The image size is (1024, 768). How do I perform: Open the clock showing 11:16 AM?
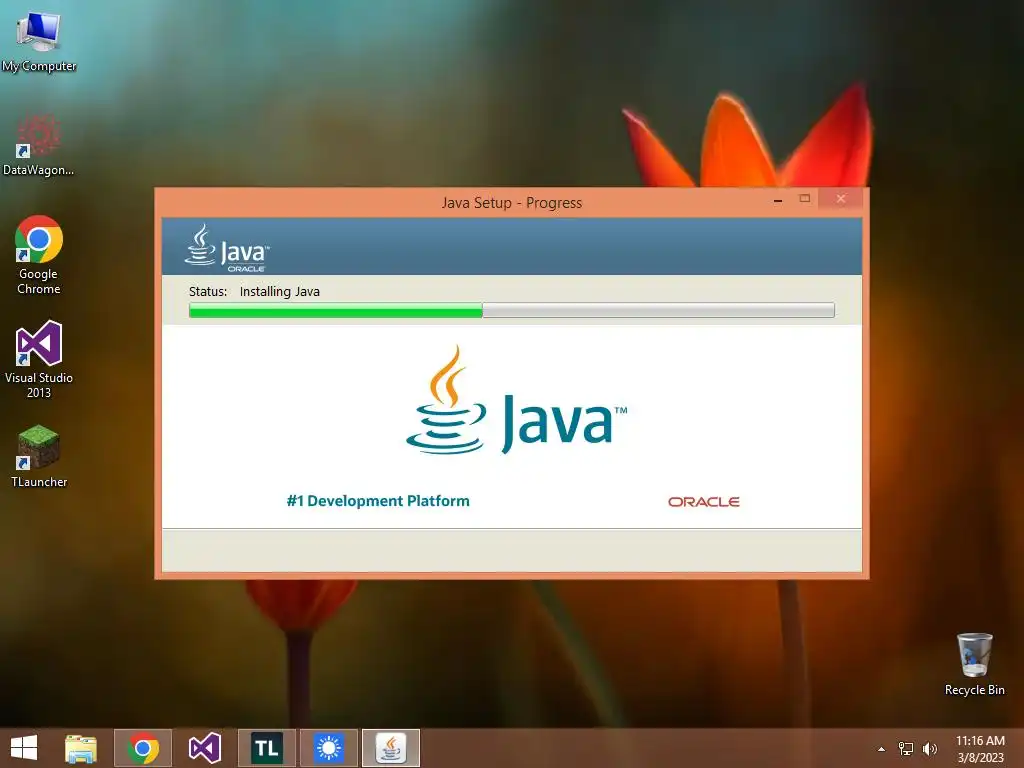pyautogui.click(x=980, y=749)
